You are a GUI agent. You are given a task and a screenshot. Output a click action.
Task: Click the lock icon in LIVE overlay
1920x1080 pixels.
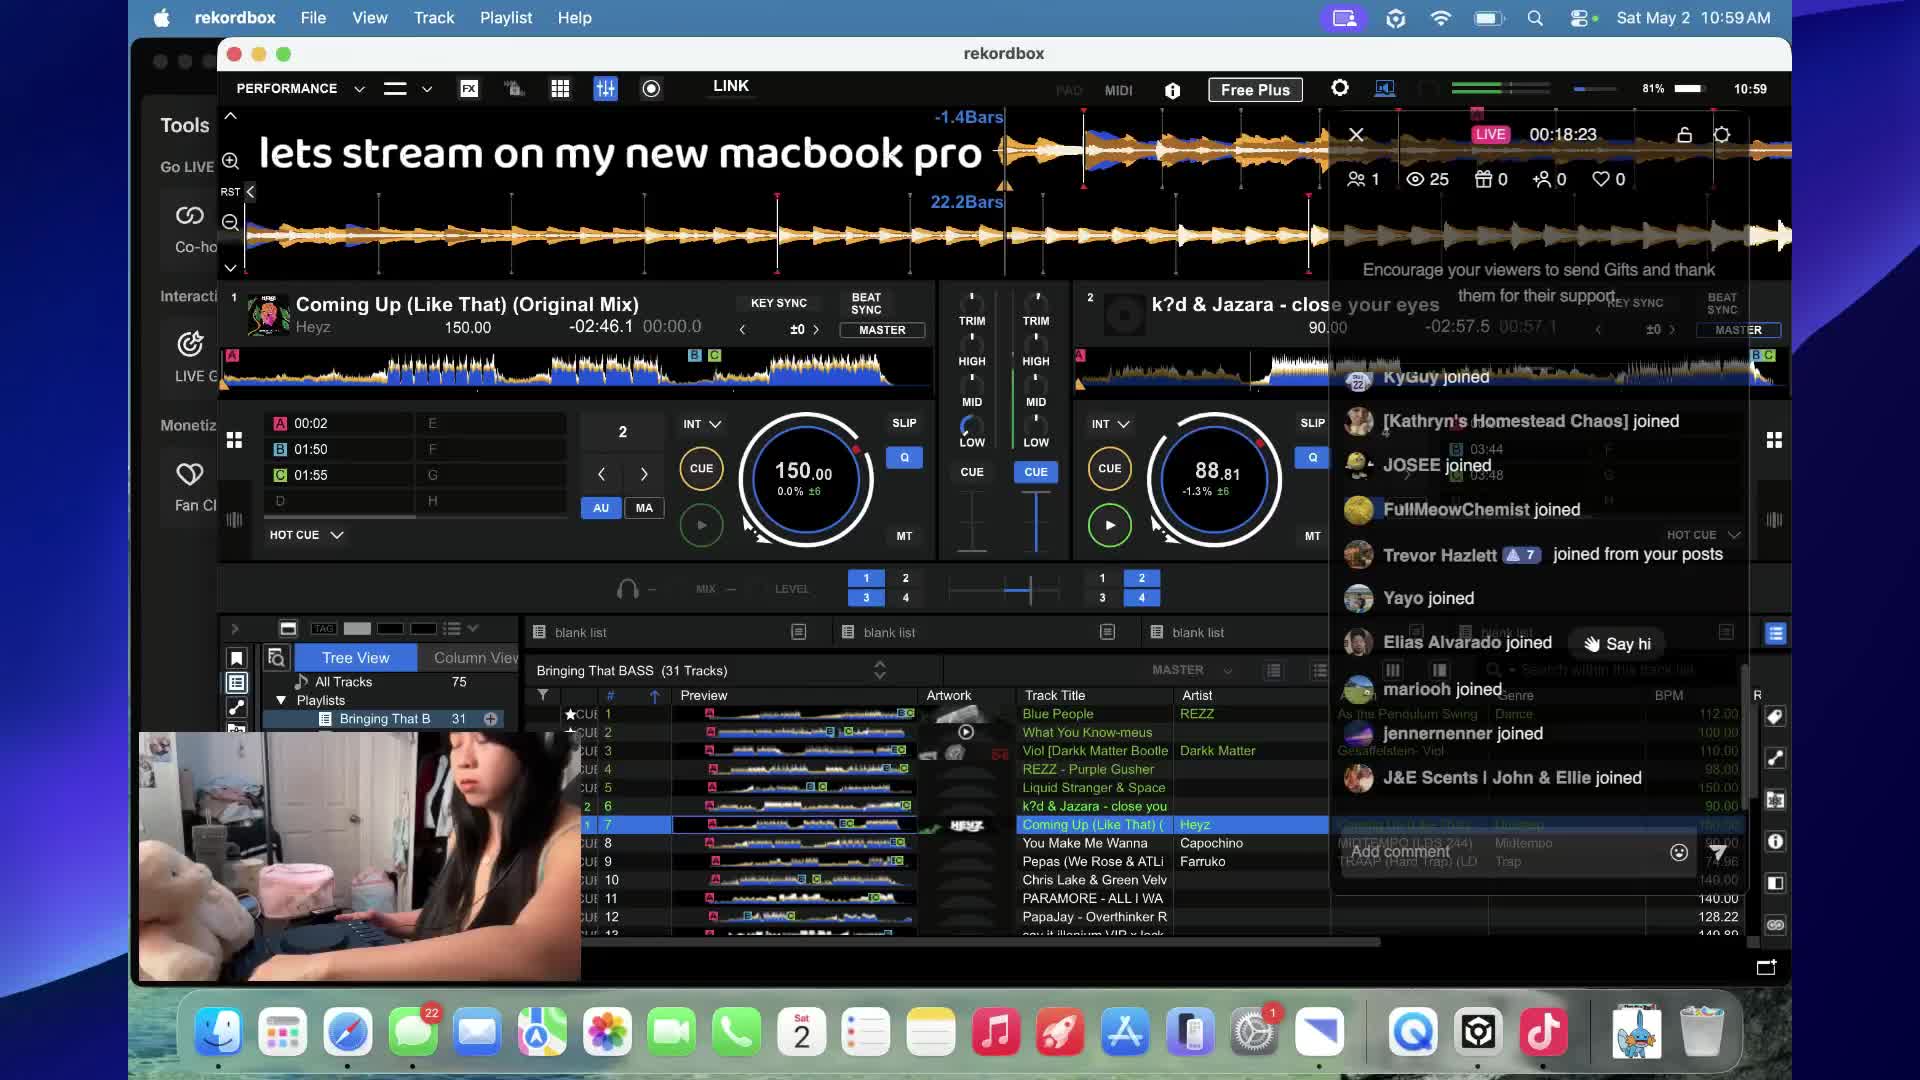(1684, 134)
